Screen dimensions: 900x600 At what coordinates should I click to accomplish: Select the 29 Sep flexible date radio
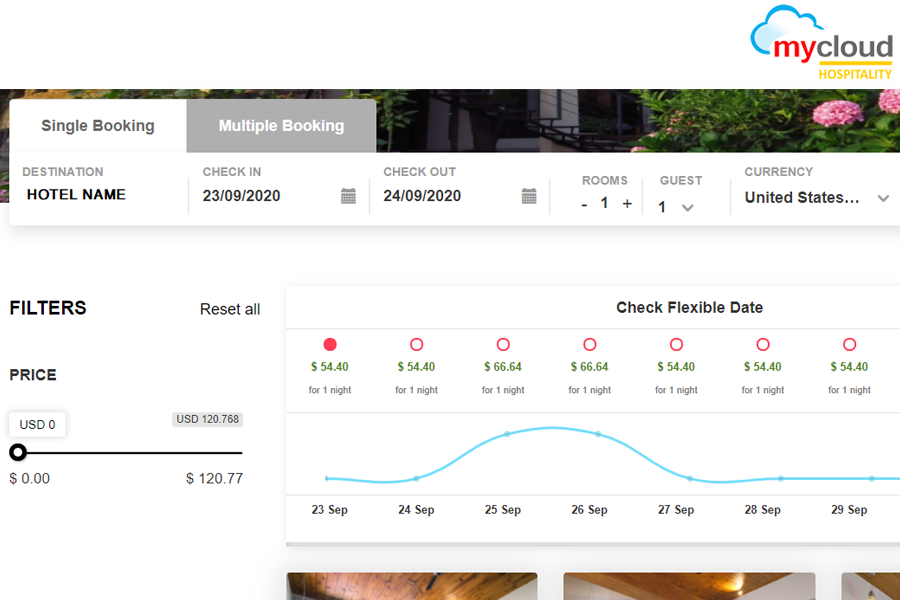click(849, 344)
